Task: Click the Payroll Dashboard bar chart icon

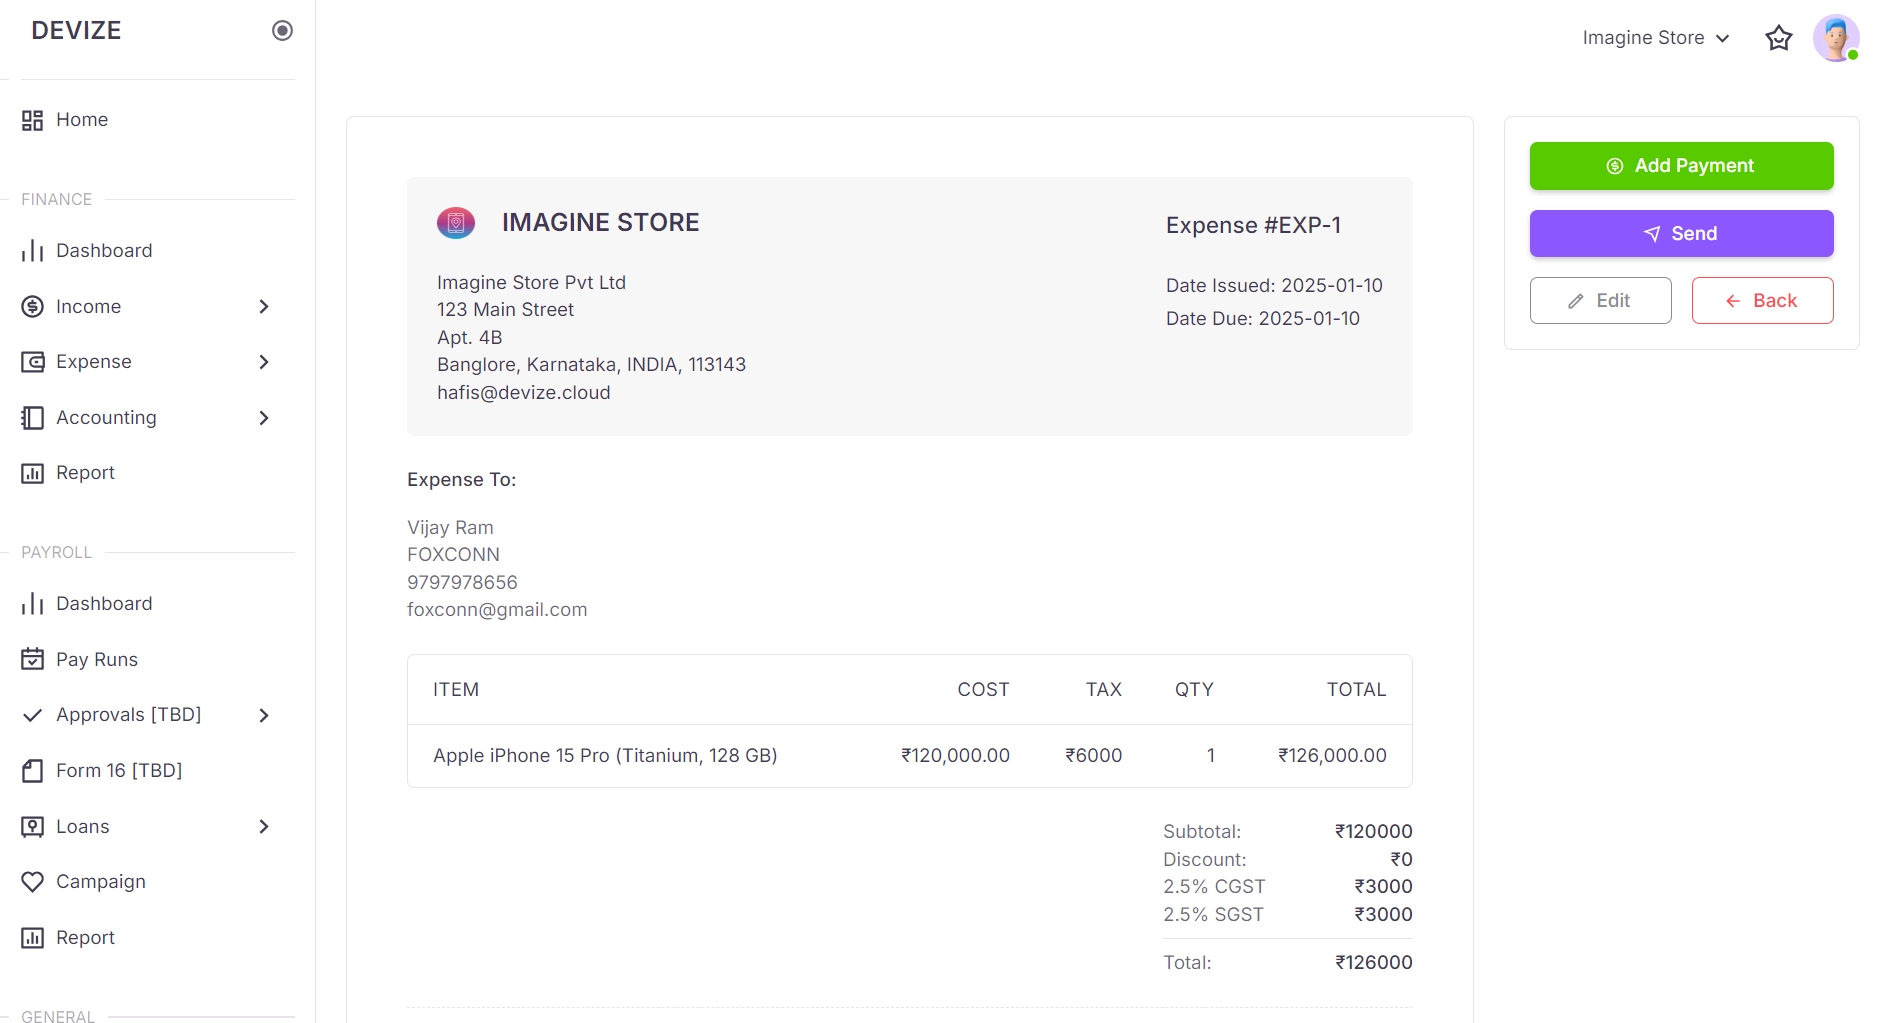Action: click(x=33, y=604)
